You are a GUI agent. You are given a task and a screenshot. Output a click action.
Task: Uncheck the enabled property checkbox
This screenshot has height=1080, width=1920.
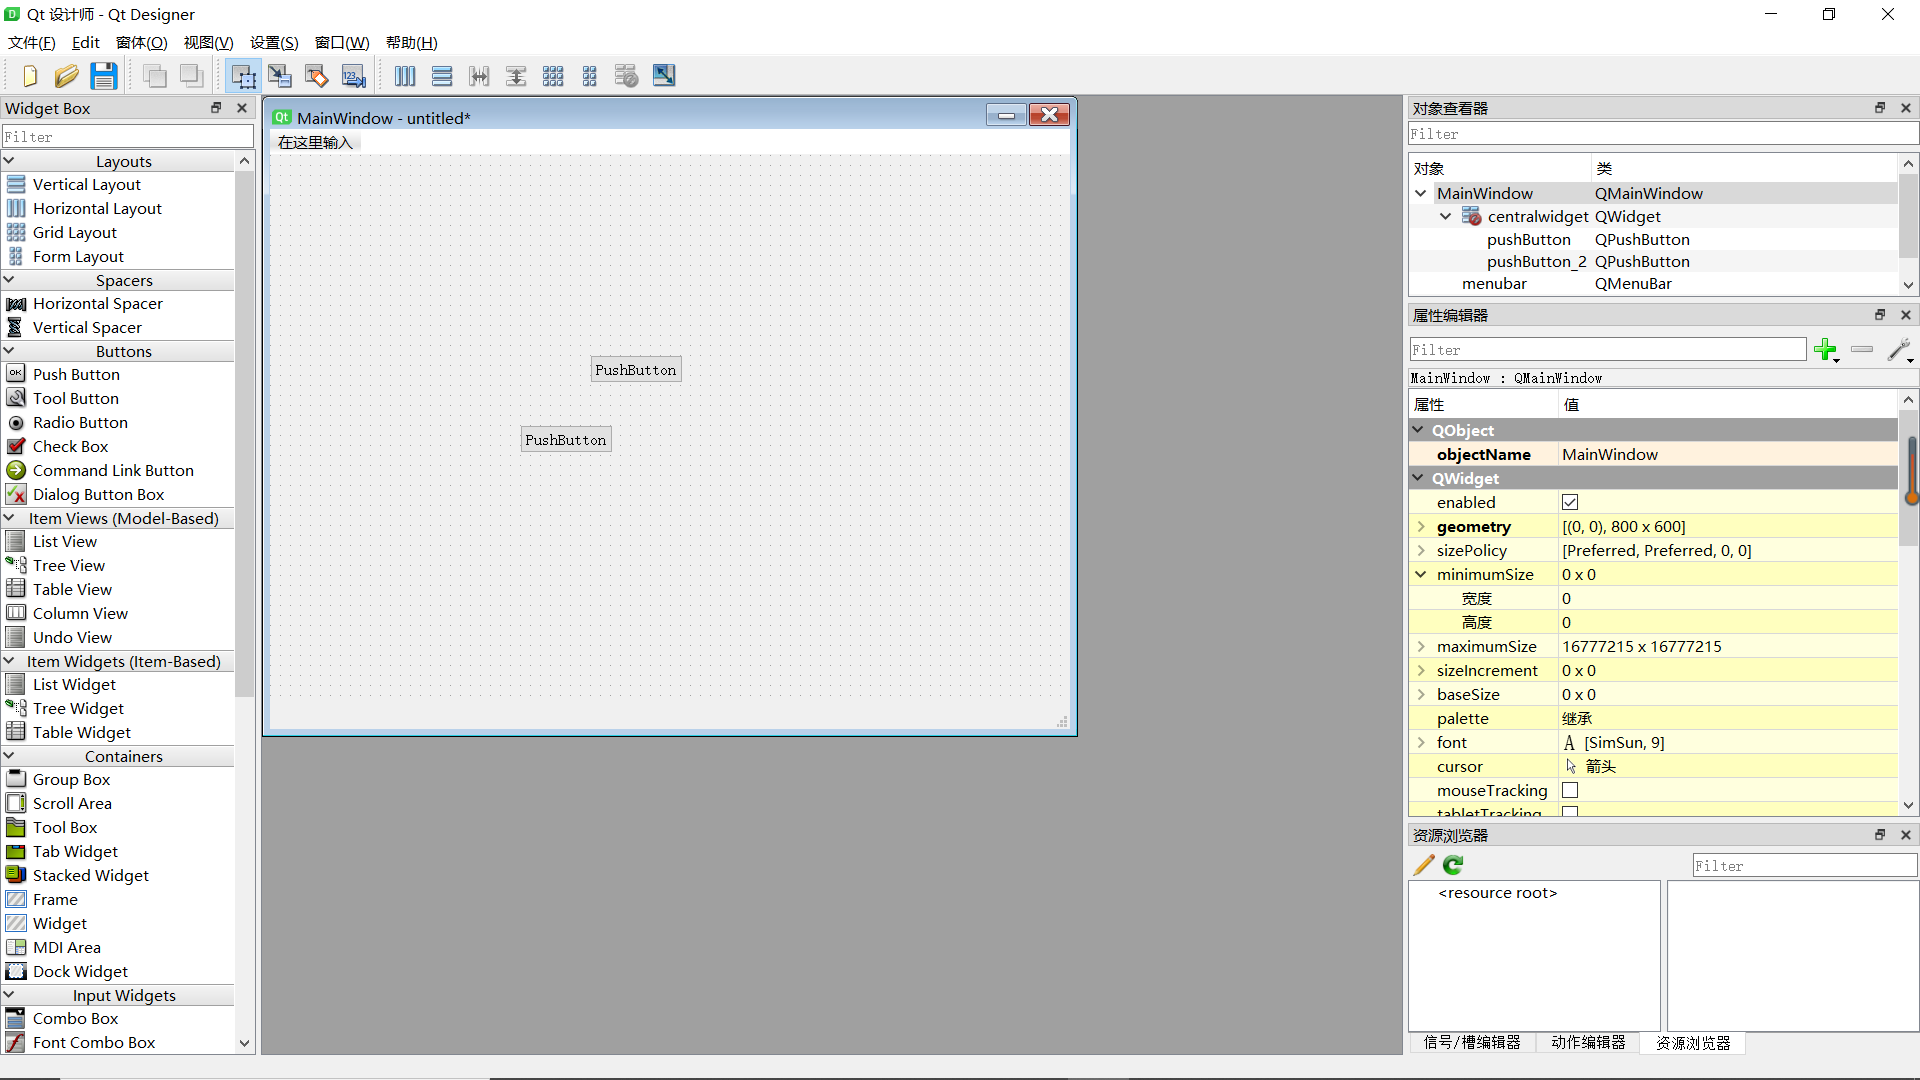[x=1570, y=503]
